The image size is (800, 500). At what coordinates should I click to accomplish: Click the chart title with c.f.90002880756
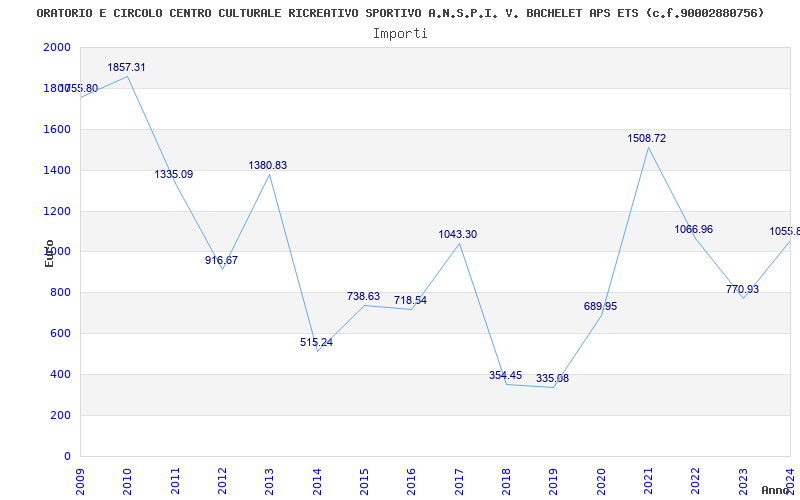pyautogui.click(x=400, y=13)
